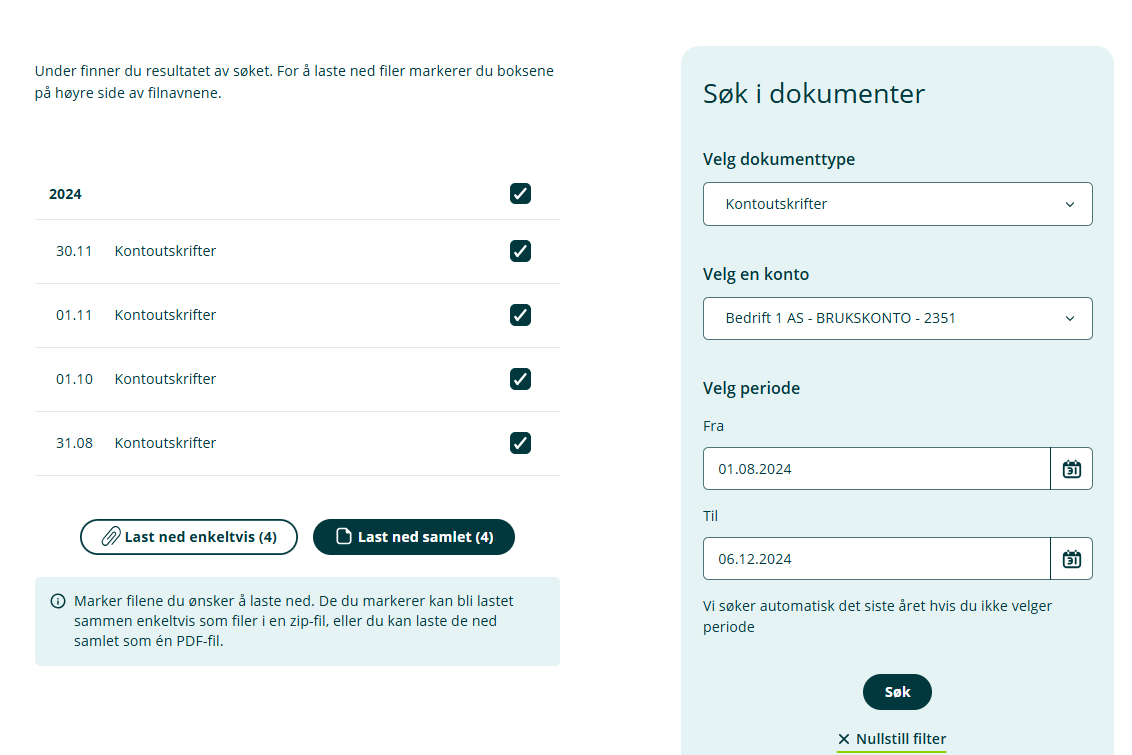
Task: Uncheck the 01.11 Kontoutskrifter checkbox
Action: (520, 315)
